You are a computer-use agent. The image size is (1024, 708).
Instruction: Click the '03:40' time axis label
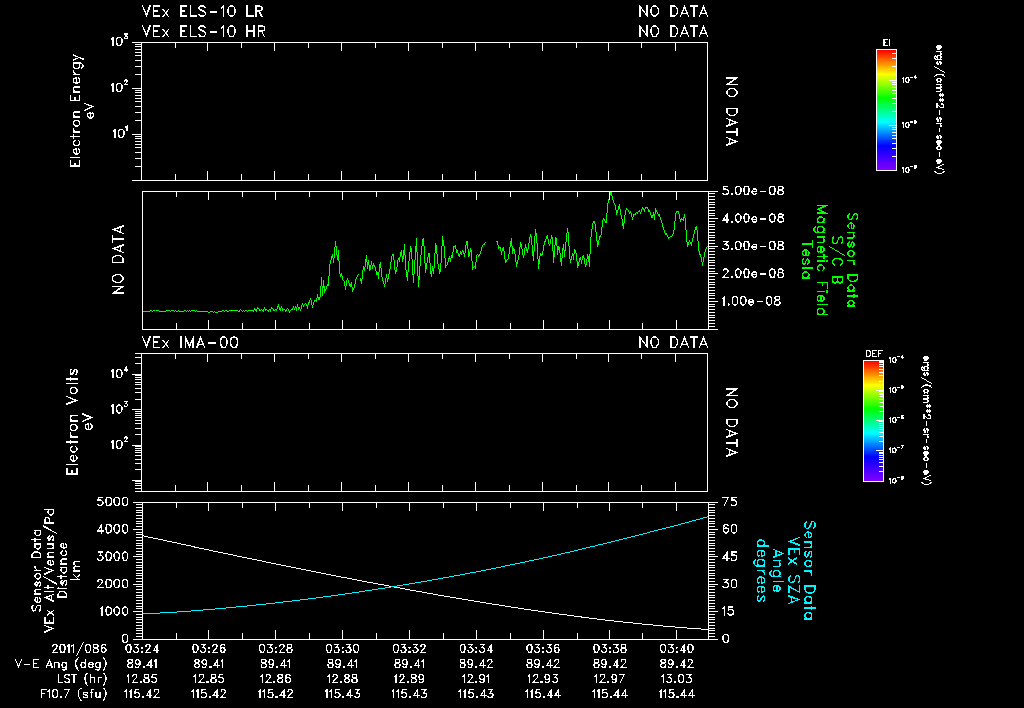(677, 649)
